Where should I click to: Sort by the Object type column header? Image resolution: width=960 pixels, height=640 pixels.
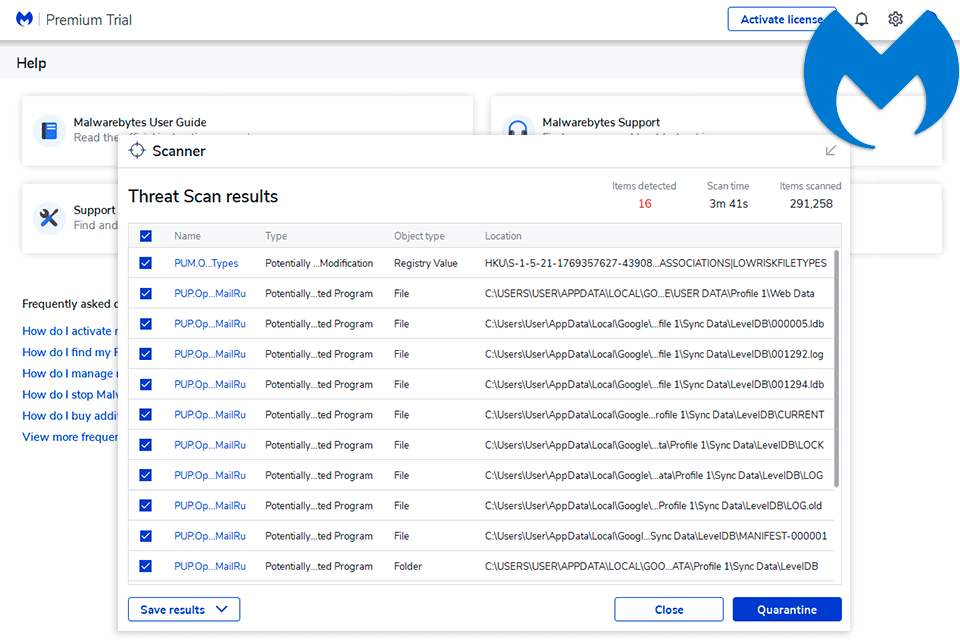pos(419,236)
